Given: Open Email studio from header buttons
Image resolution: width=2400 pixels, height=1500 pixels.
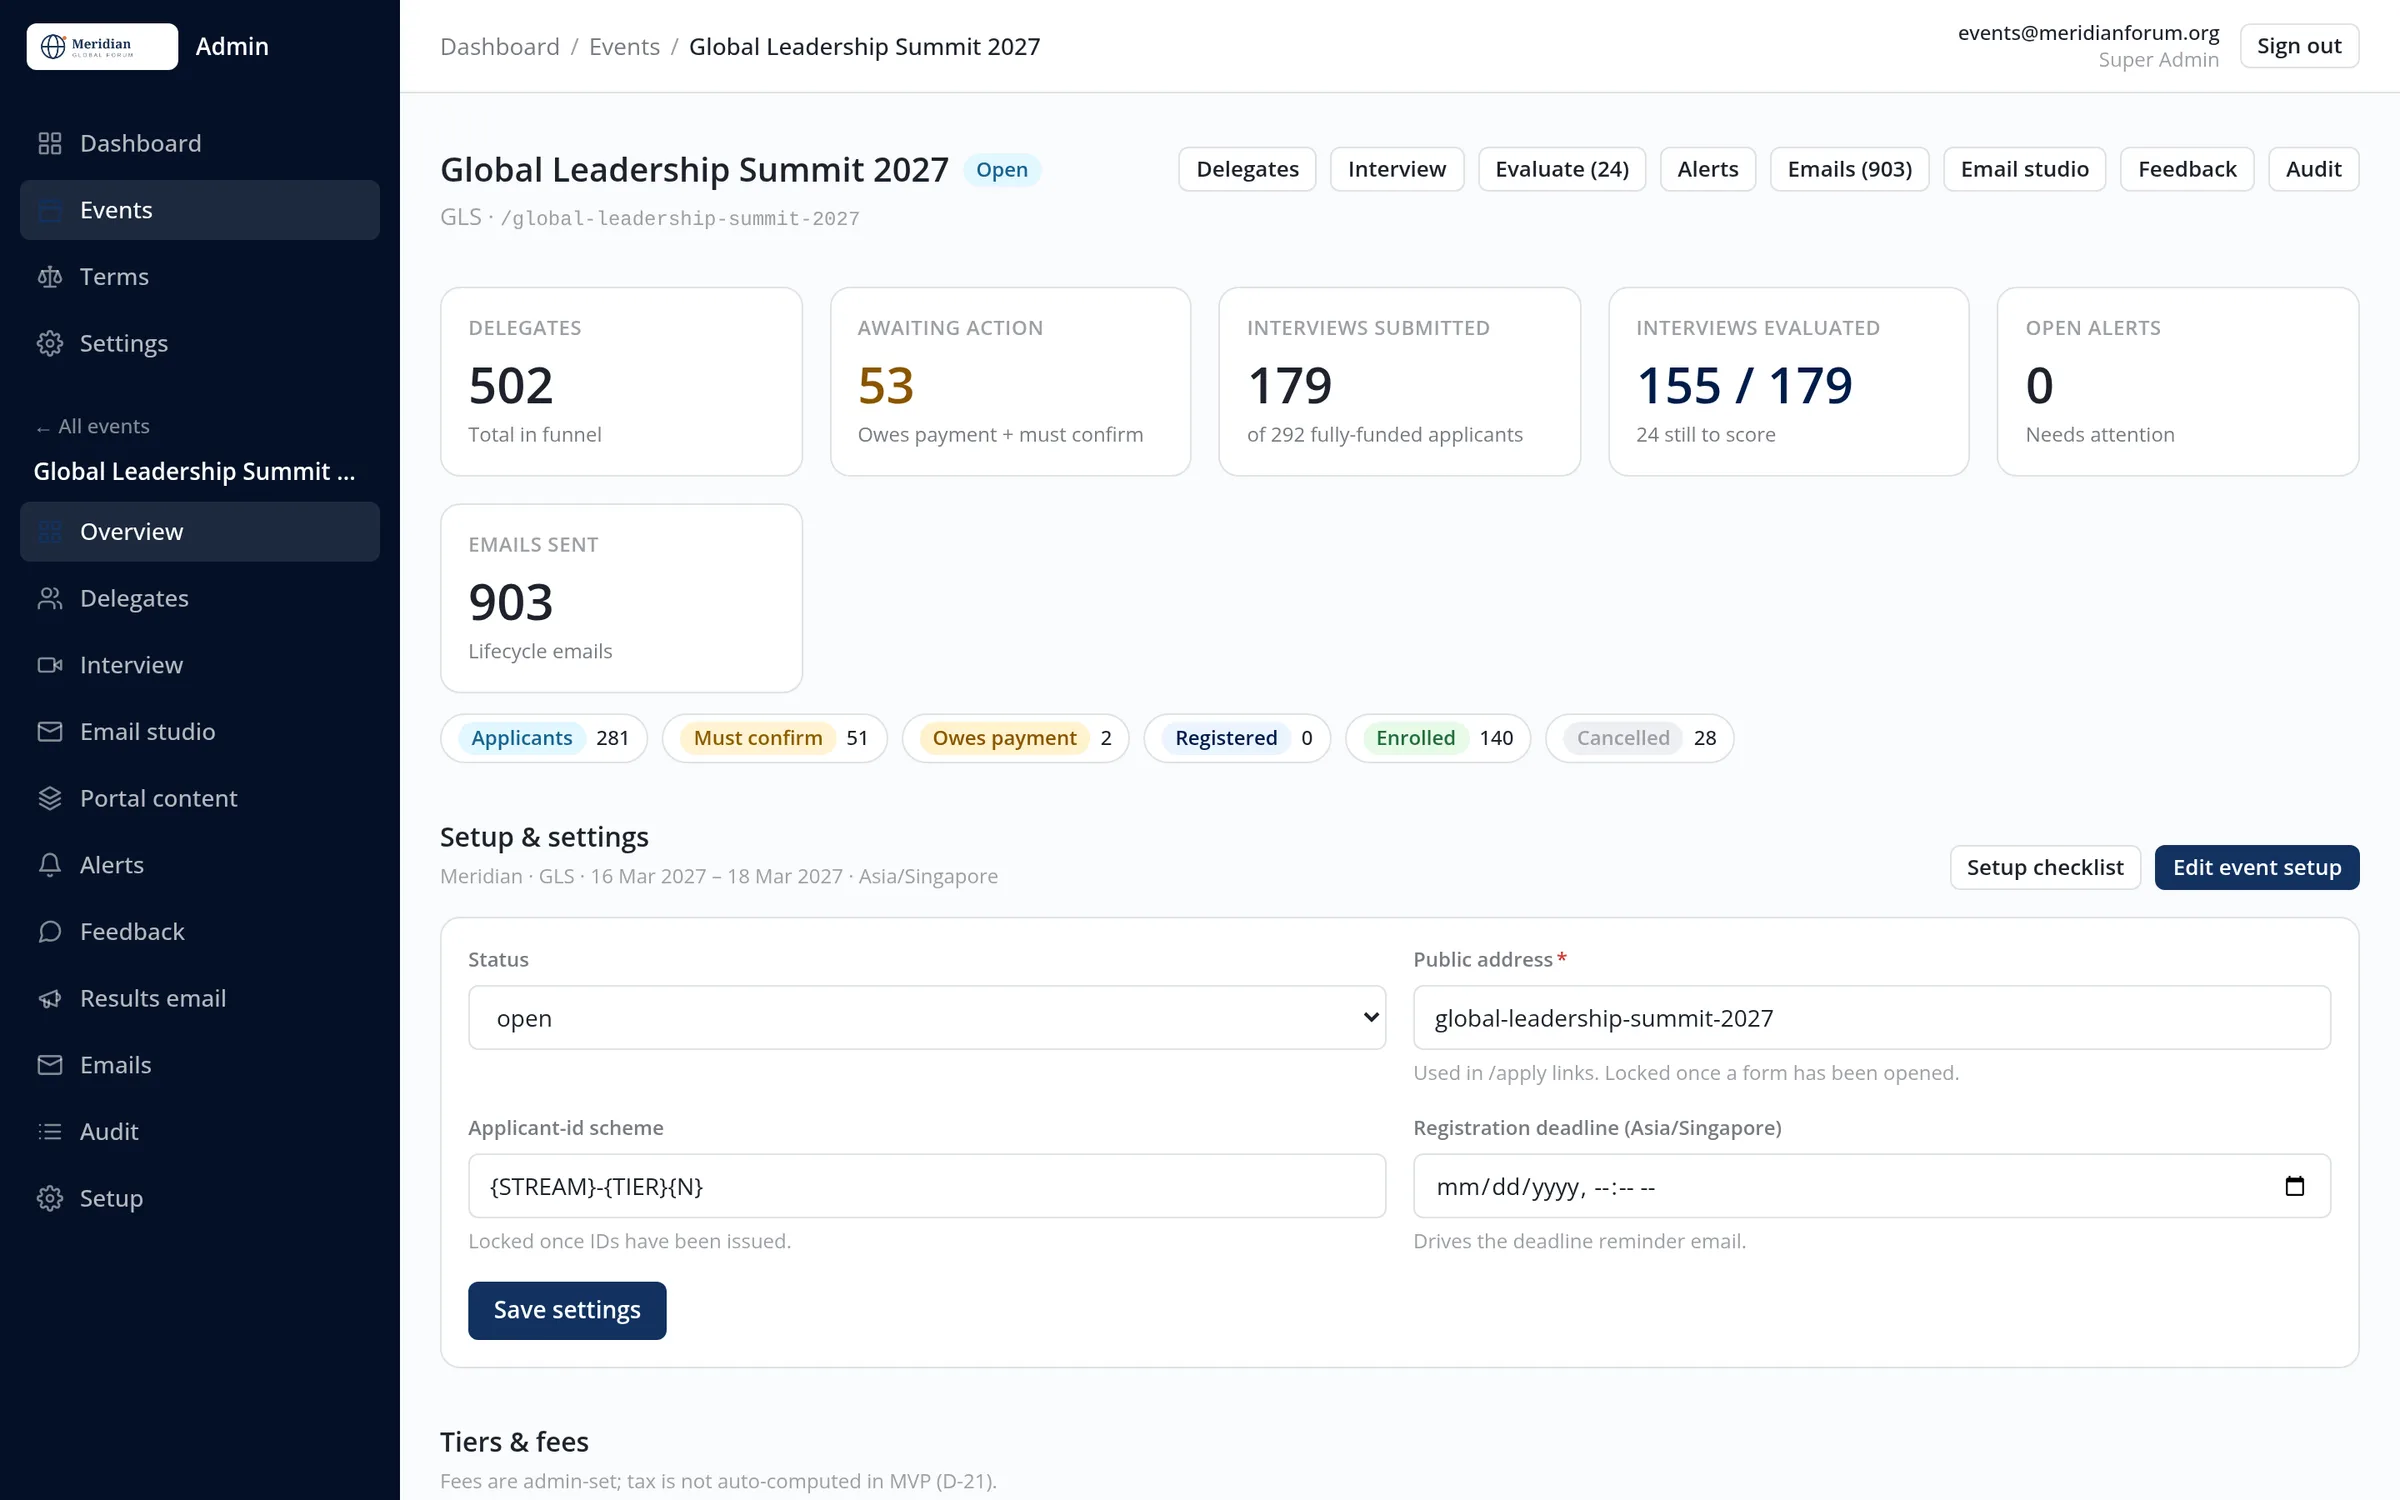Looking at the screenshot, I should pyautogui.click(x=2024, y=169).
